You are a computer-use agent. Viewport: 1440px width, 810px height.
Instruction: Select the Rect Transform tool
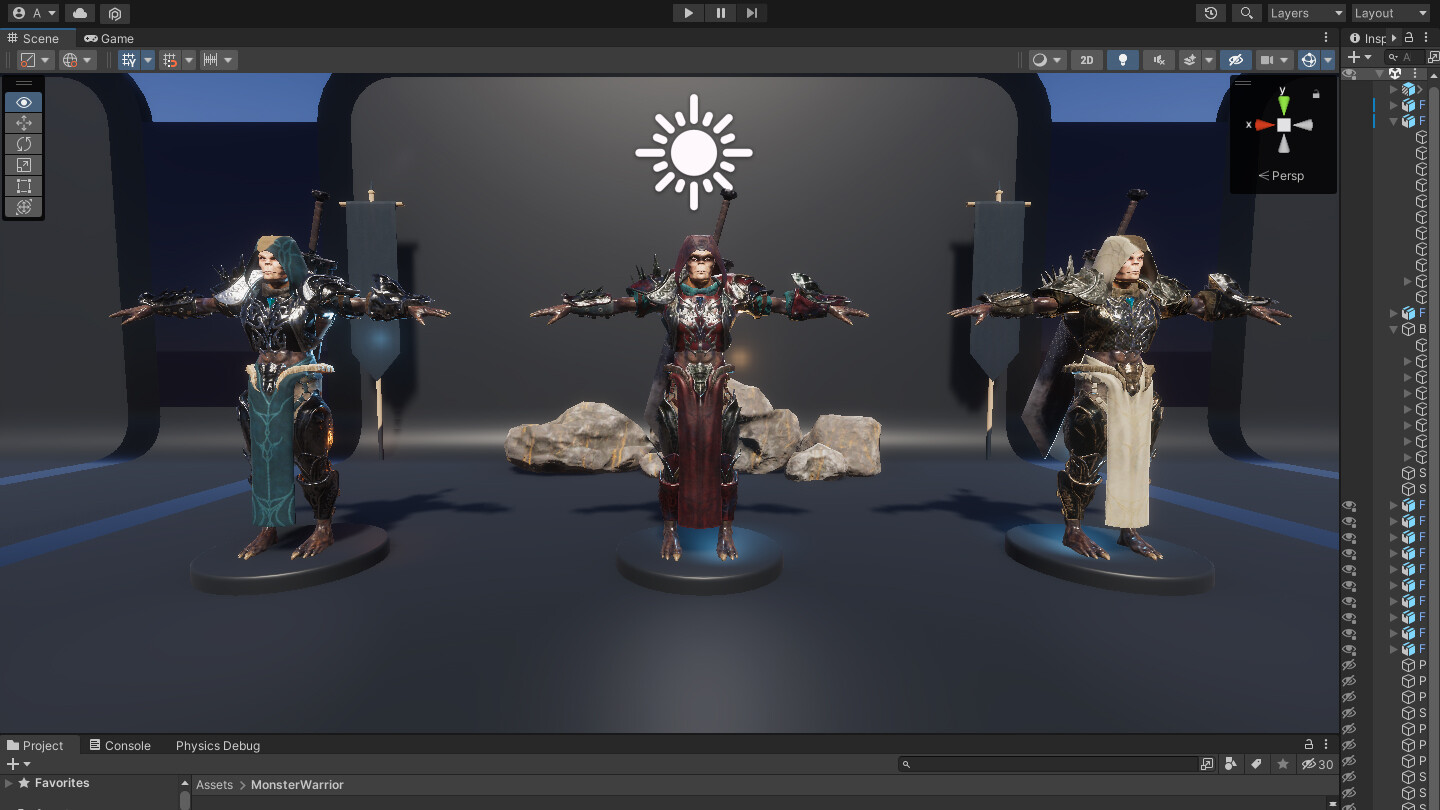click(23, 186)
